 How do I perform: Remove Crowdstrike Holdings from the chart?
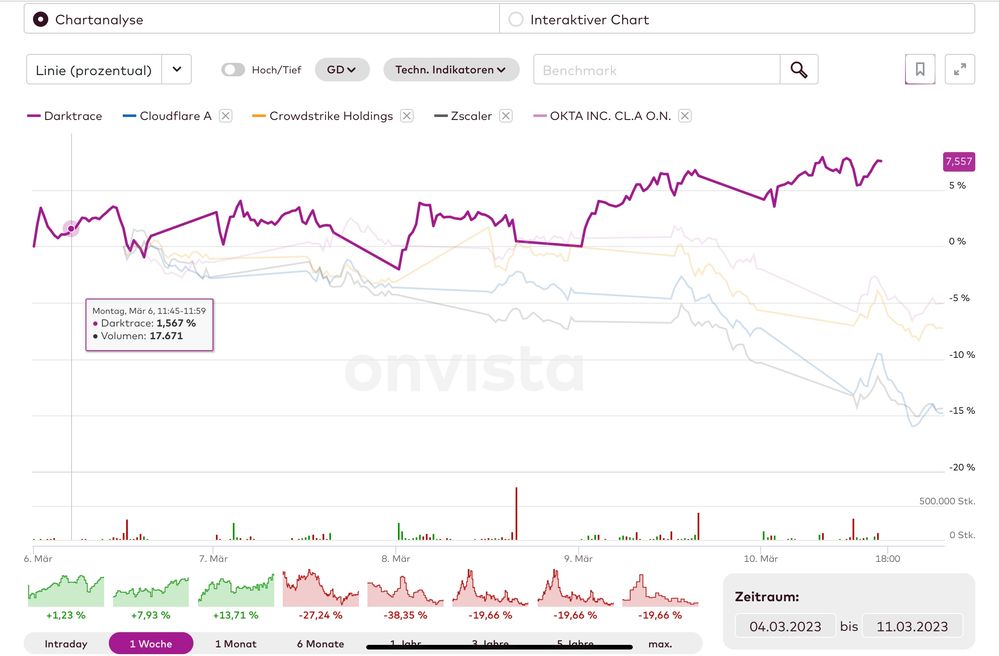(406, 116)
